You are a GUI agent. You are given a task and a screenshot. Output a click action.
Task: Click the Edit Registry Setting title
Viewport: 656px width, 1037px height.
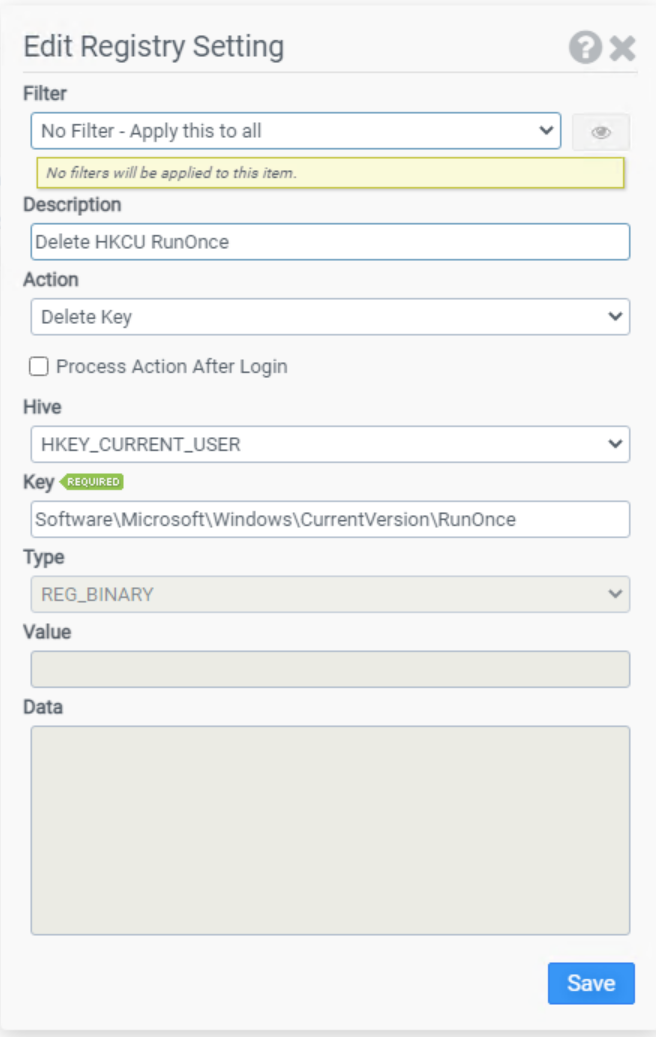(153, 47)
